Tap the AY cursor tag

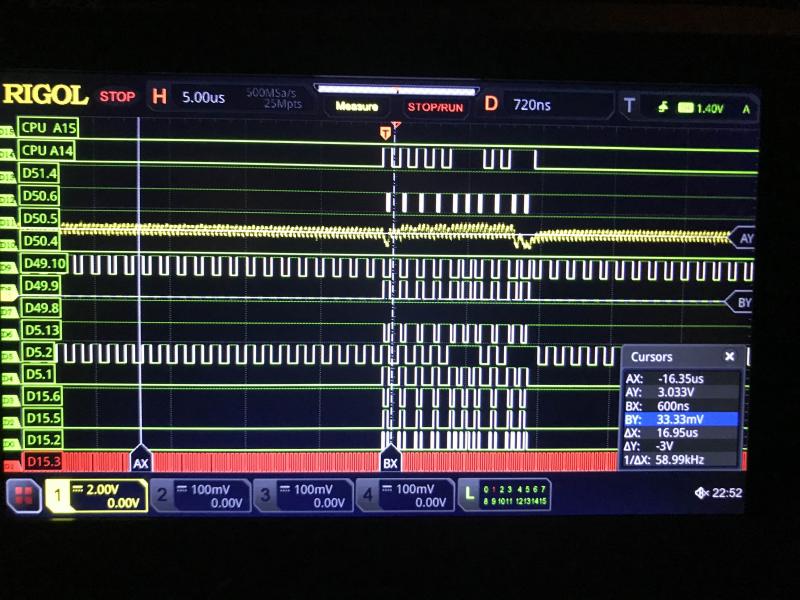(x=743, y=238)
